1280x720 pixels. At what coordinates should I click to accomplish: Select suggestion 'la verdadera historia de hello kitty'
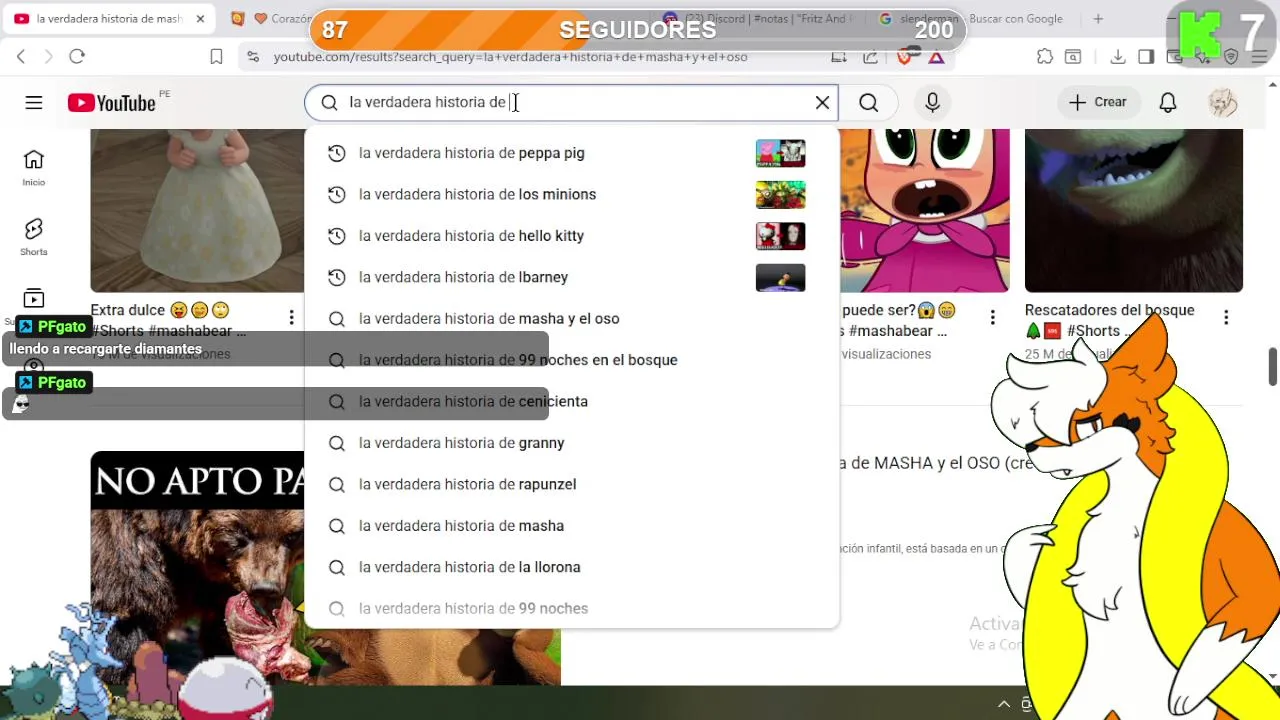point(571,236)
